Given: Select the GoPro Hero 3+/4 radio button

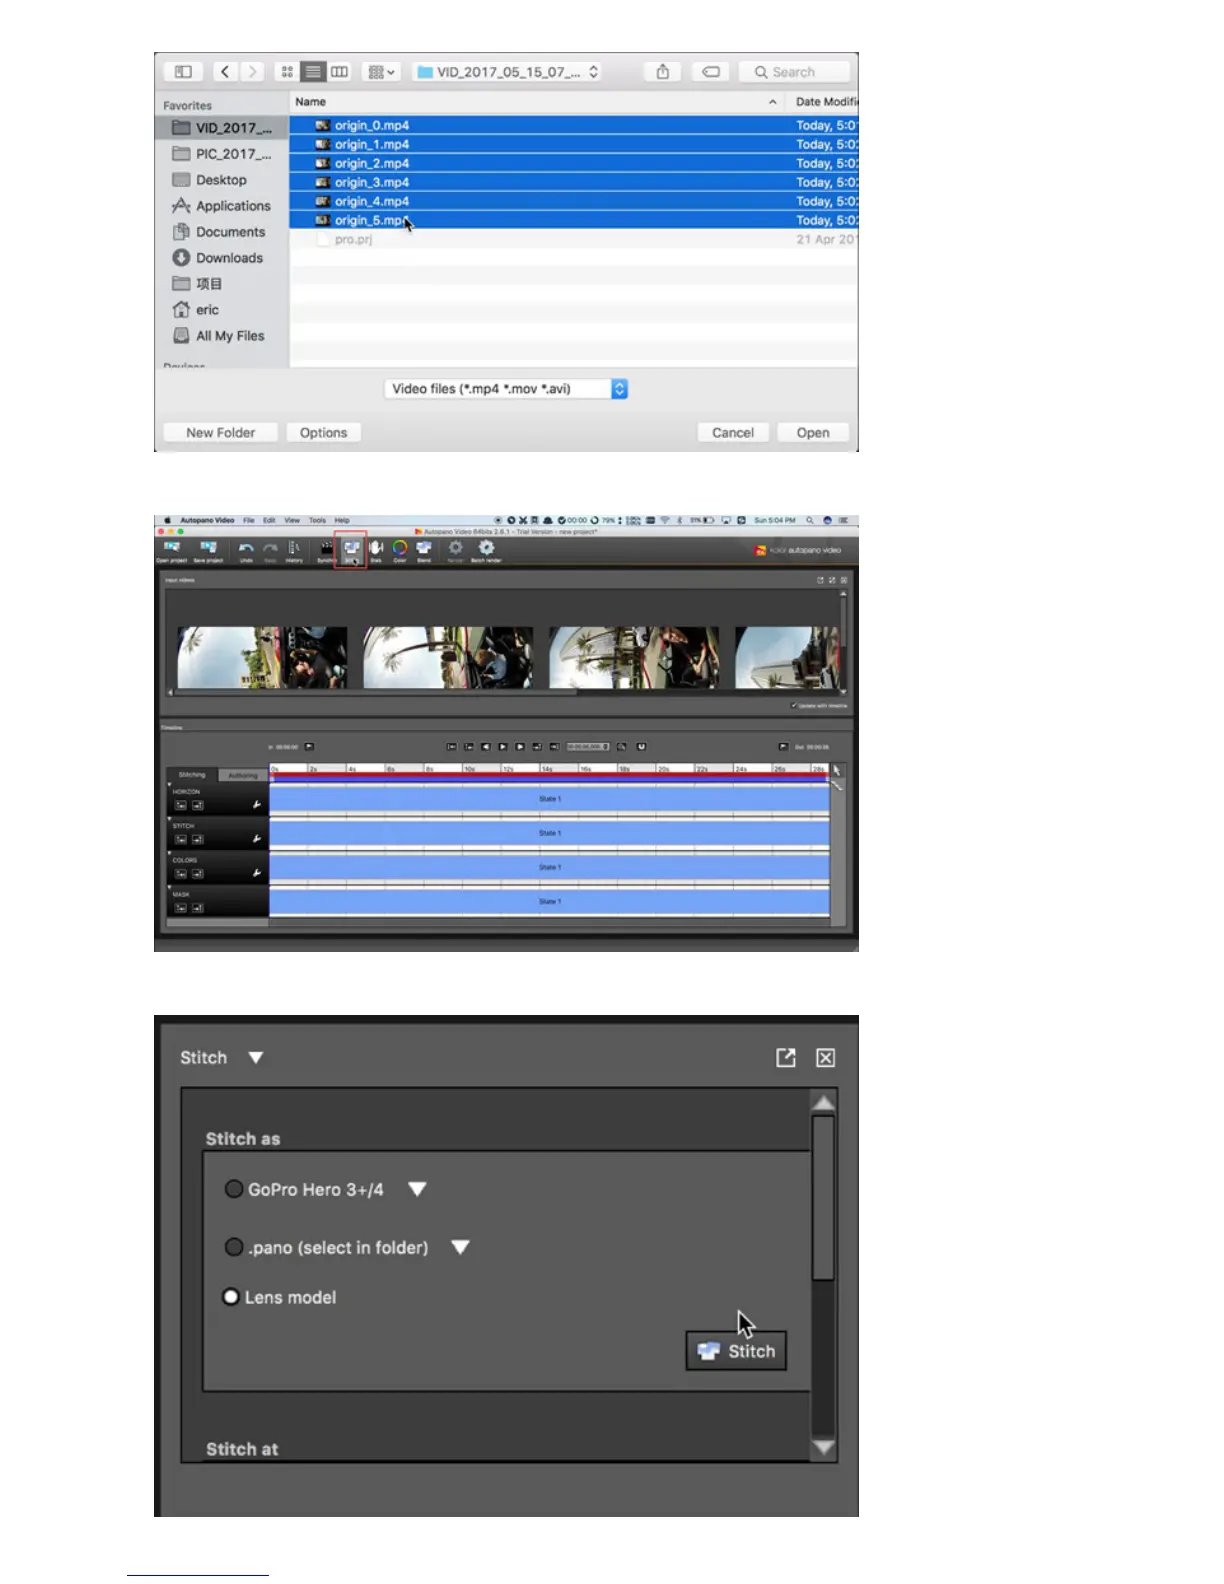Looking at the screenshot, I should 234,1189.
